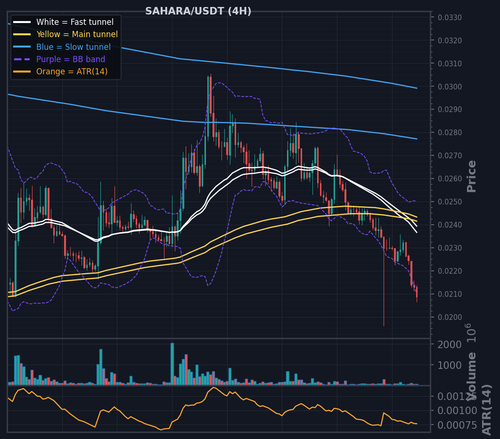The image size is (500, 439).
Task: Click the tallest bar in the volume panel
Action: pos(172,364)
